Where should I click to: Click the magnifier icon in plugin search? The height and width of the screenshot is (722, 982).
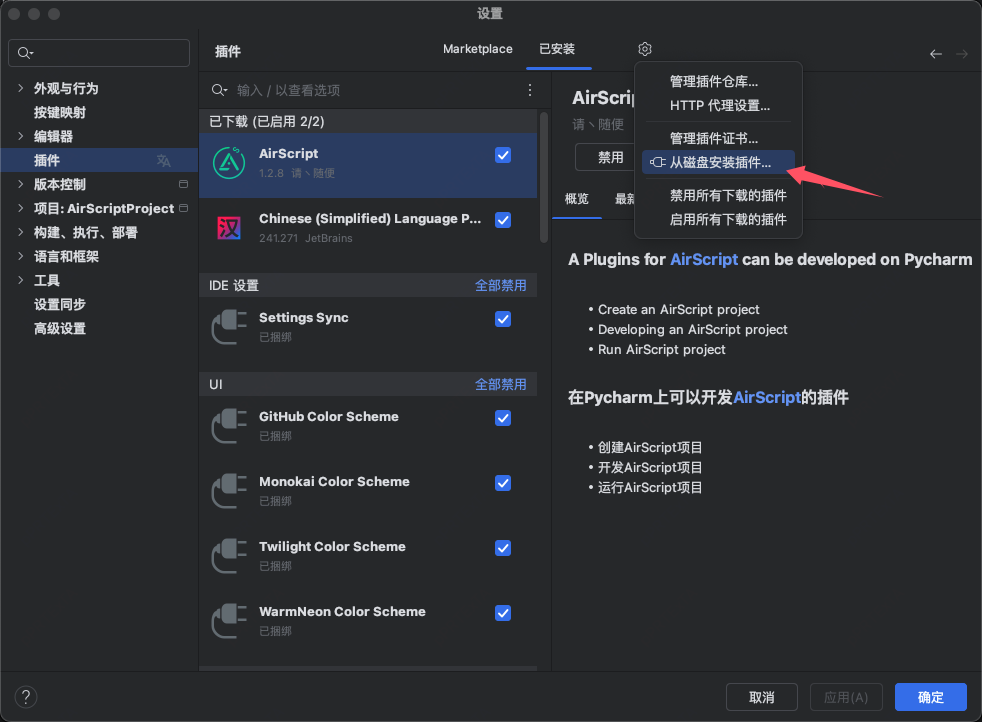pyautogui.click(x=219, y=90)
